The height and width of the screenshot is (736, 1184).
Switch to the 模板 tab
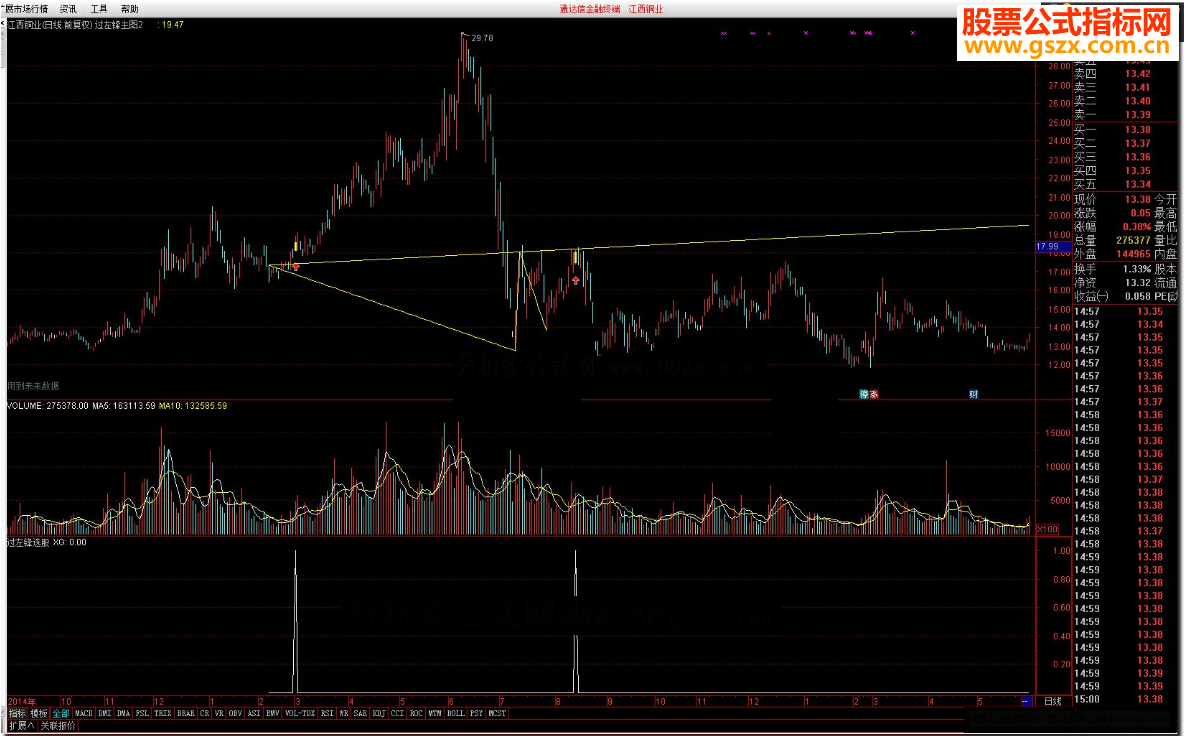(39, 713)
